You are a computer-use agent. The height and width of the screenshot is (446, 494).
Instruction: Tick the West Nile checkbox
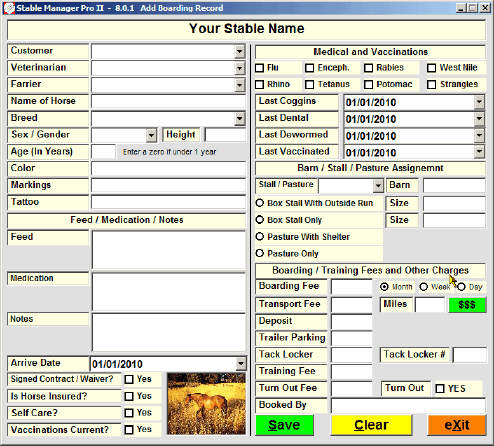[x=432, y=68]
